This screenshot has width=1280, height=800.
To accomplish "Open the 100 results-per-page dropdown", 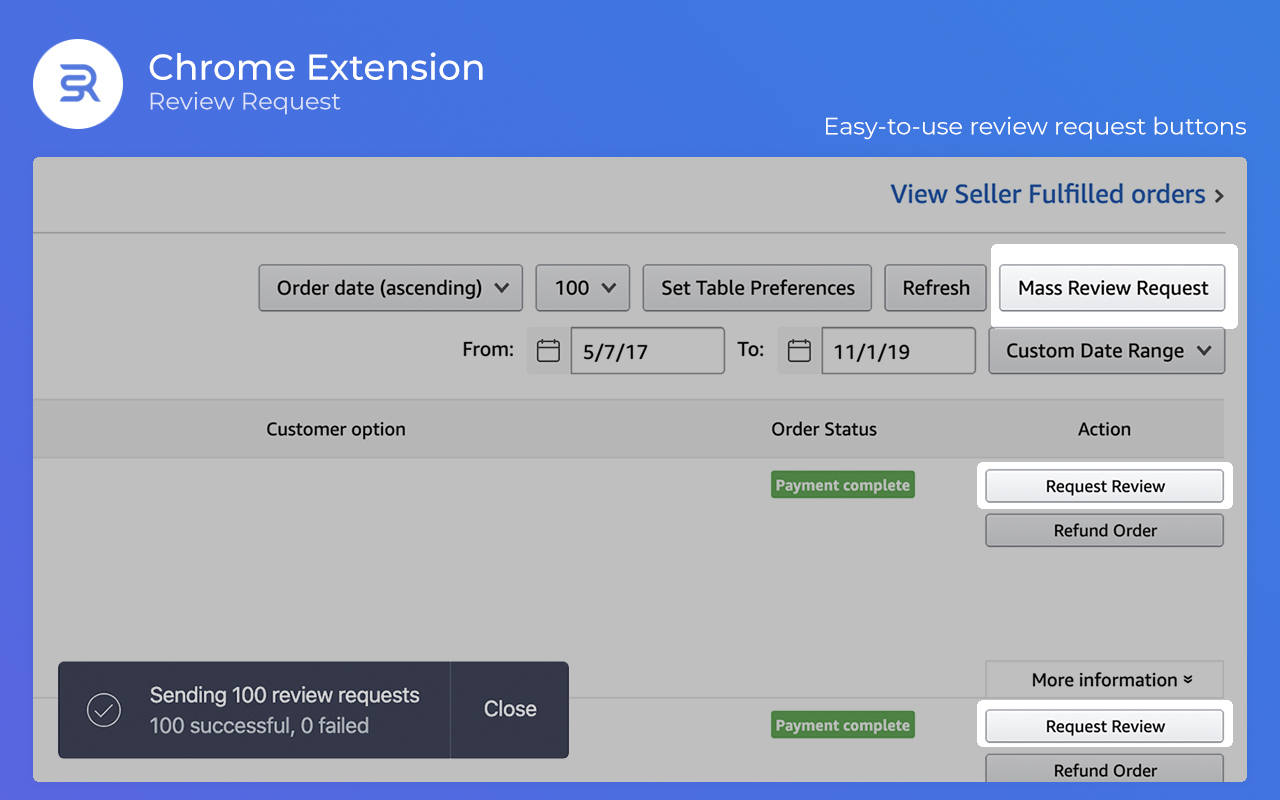I will tap(582, 288).
